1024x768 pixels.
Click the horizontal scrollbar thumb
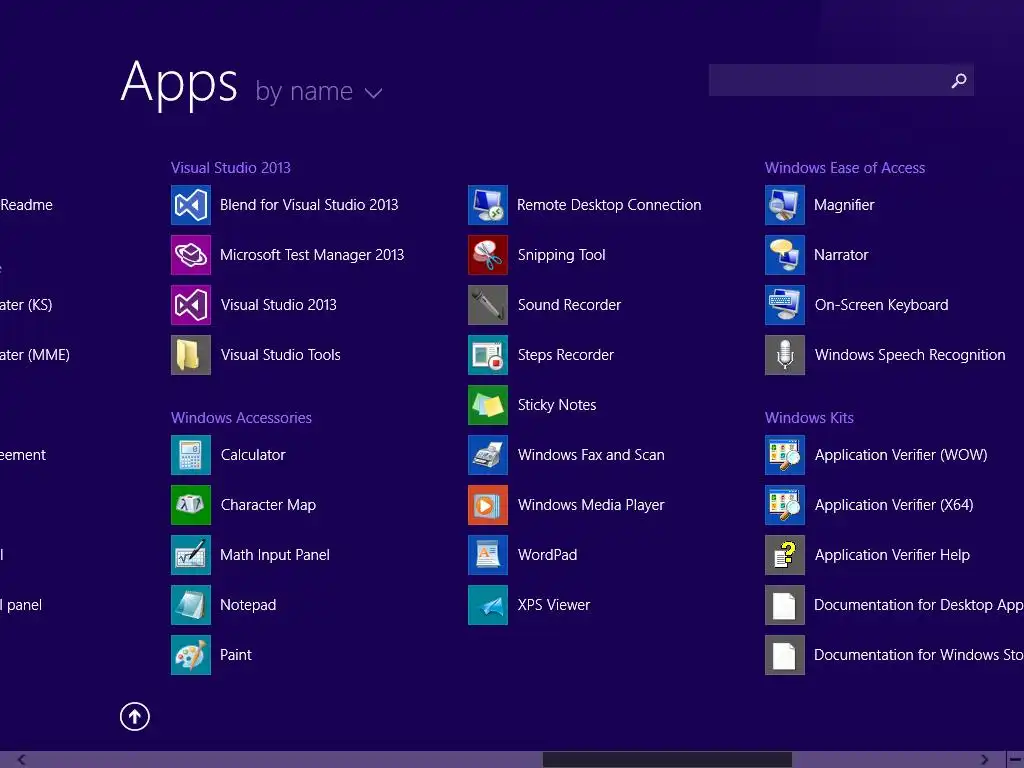pyautogui.click(x=667, y=760)
